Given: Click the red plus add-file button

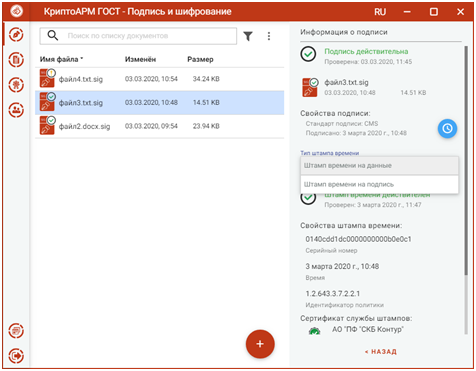Looking at the screenshot, I should coord(260,344).
